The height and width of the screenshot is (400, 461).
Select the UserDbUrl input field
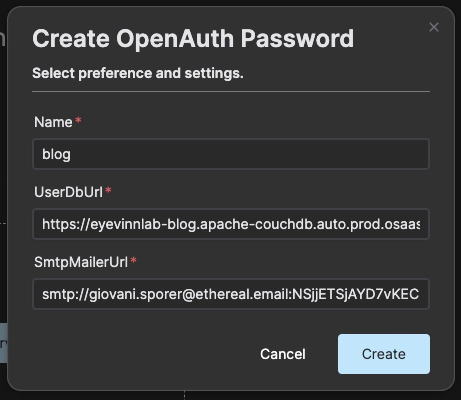(231, 224)
